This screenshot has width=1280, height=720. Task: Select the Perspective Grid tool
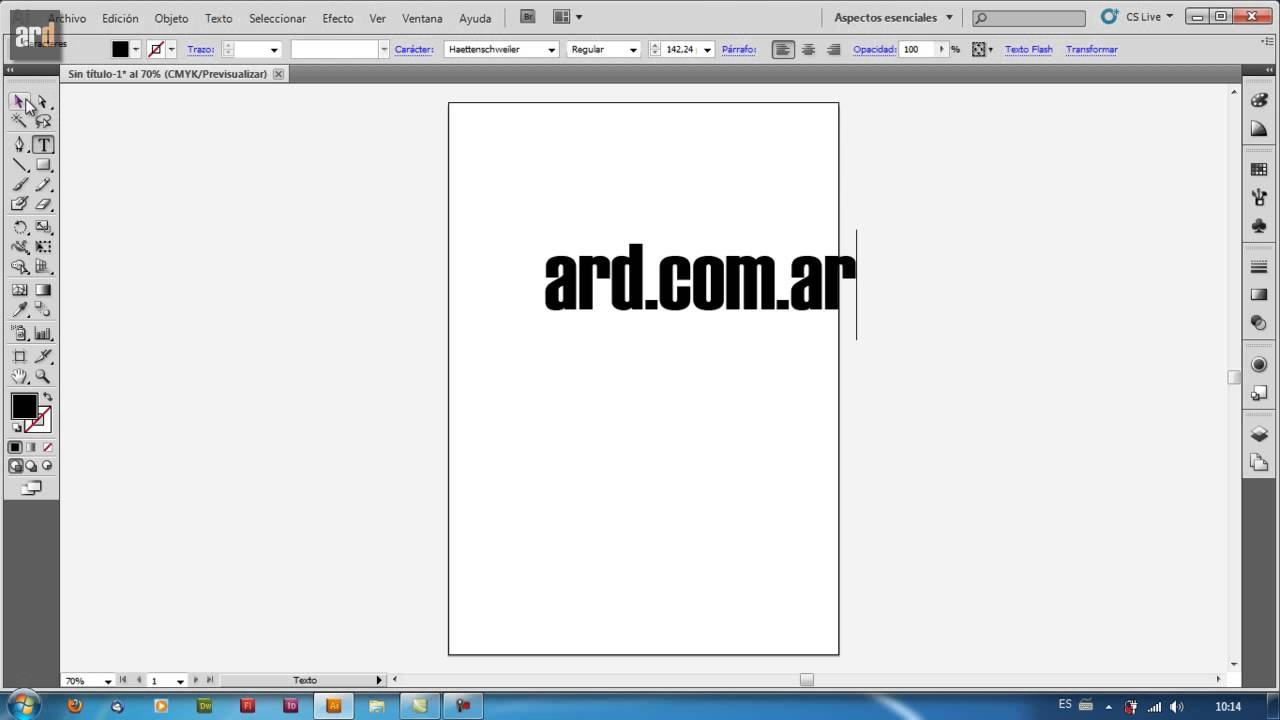(x=43, y=267)
